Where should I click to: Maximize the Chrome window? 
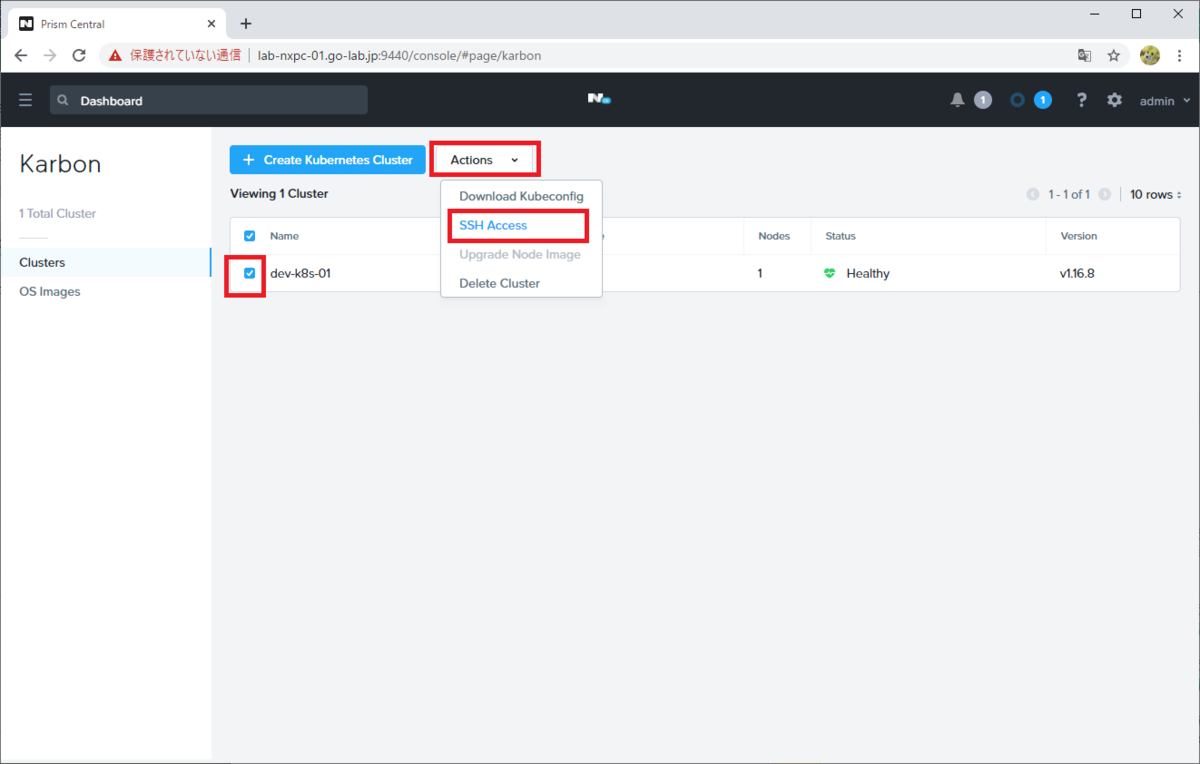[x=1136, y=14]
